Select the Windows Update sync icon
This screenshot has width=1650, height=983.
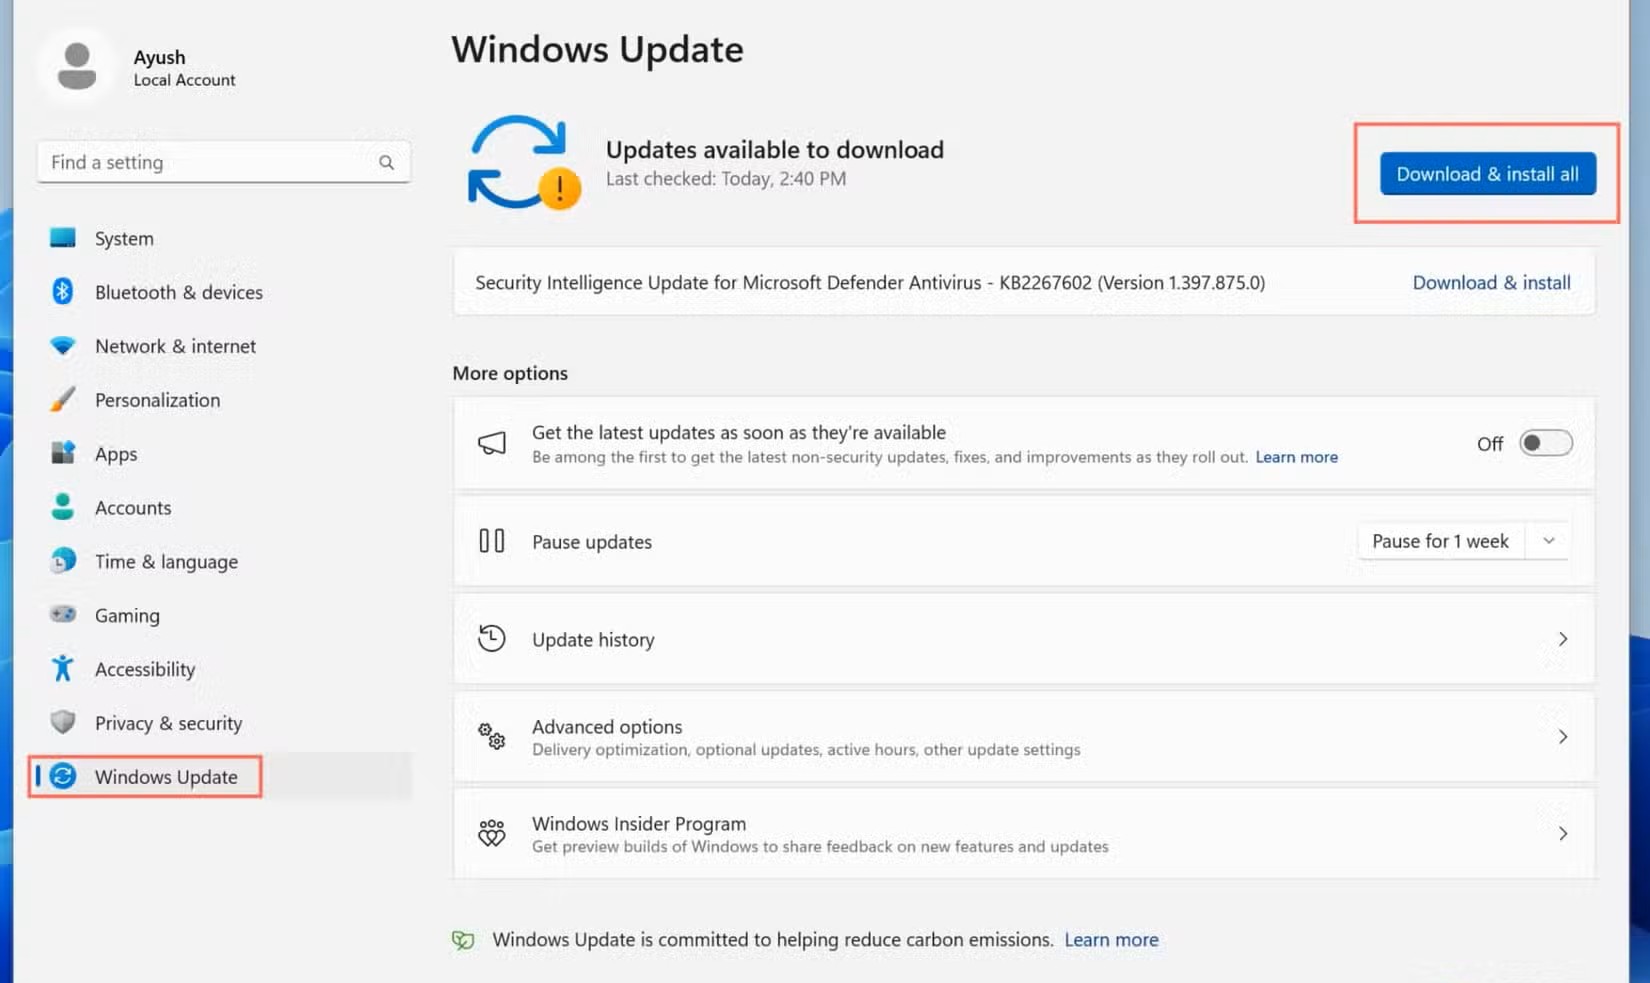62,776
